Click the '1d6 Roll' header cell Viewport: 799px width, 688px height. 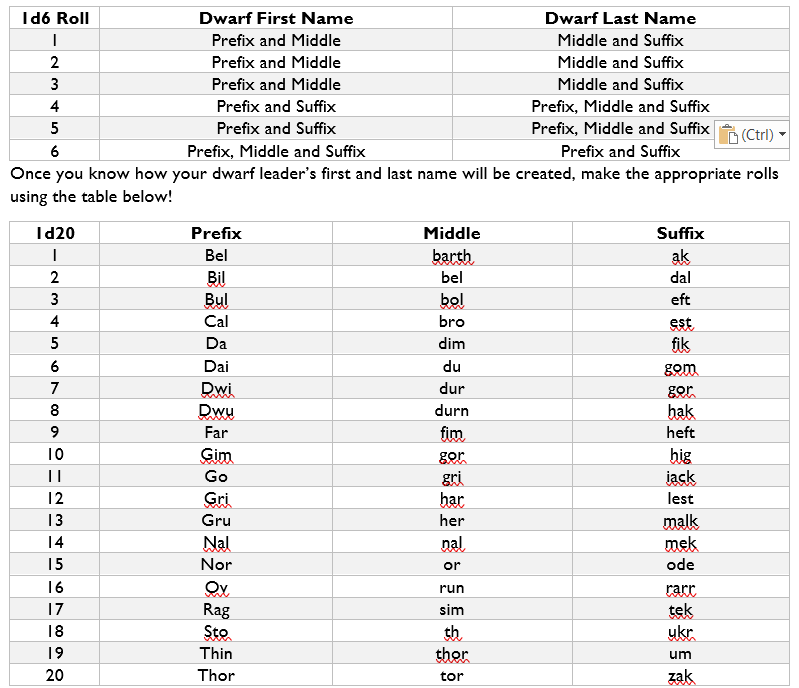[55, 18]
